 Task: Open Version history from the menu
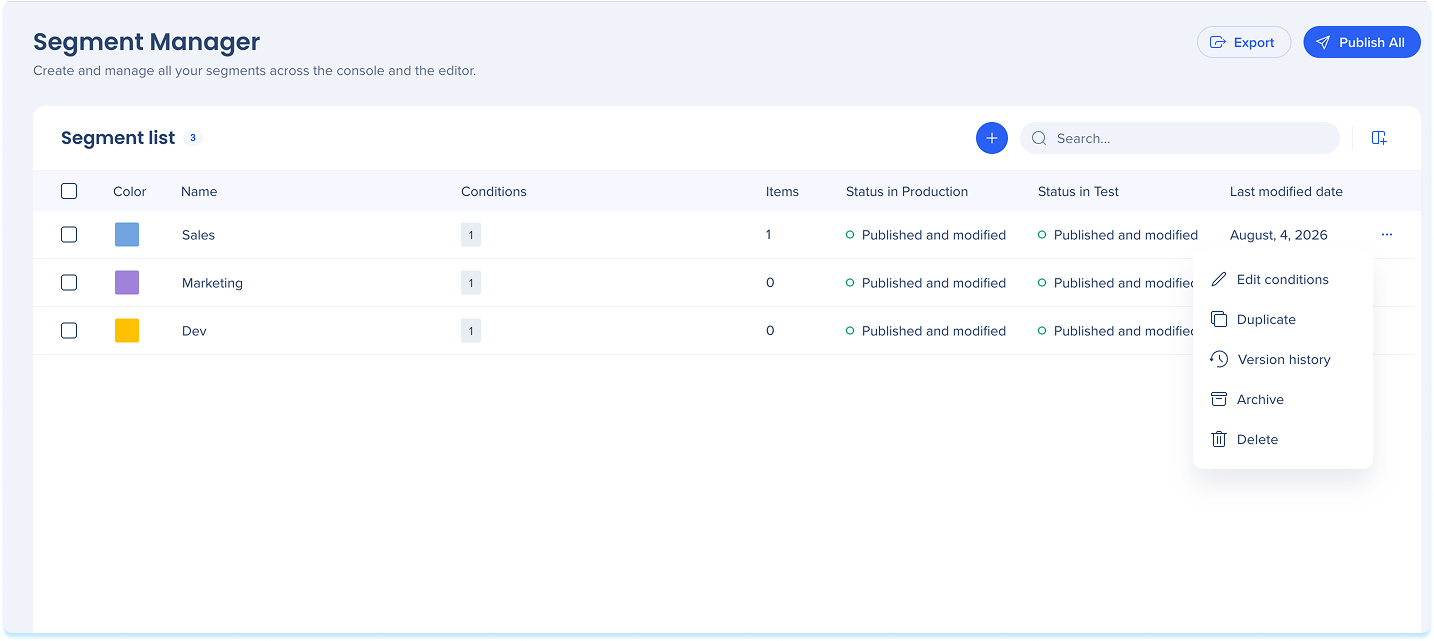point(1283,359)
